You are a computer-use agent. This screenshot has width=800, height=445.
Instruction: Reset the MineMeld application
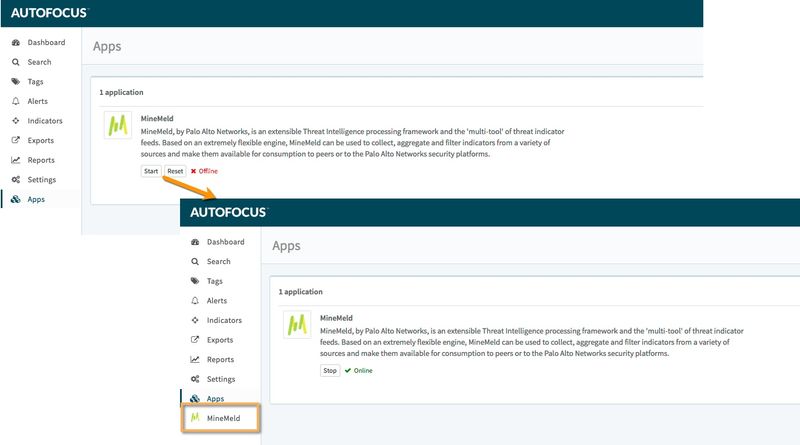(175, 171)
